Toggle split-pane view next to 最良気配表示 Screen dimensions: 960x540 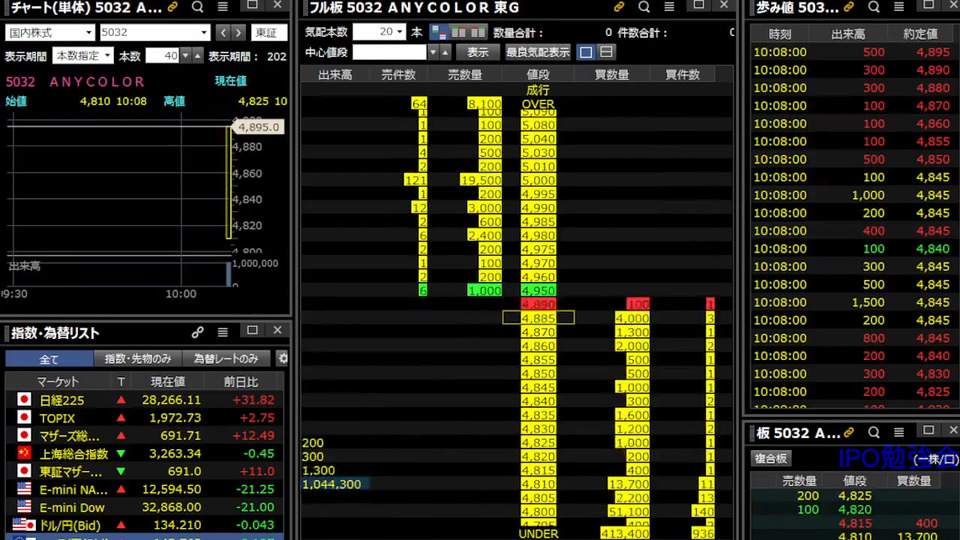[x=606, y=52]
